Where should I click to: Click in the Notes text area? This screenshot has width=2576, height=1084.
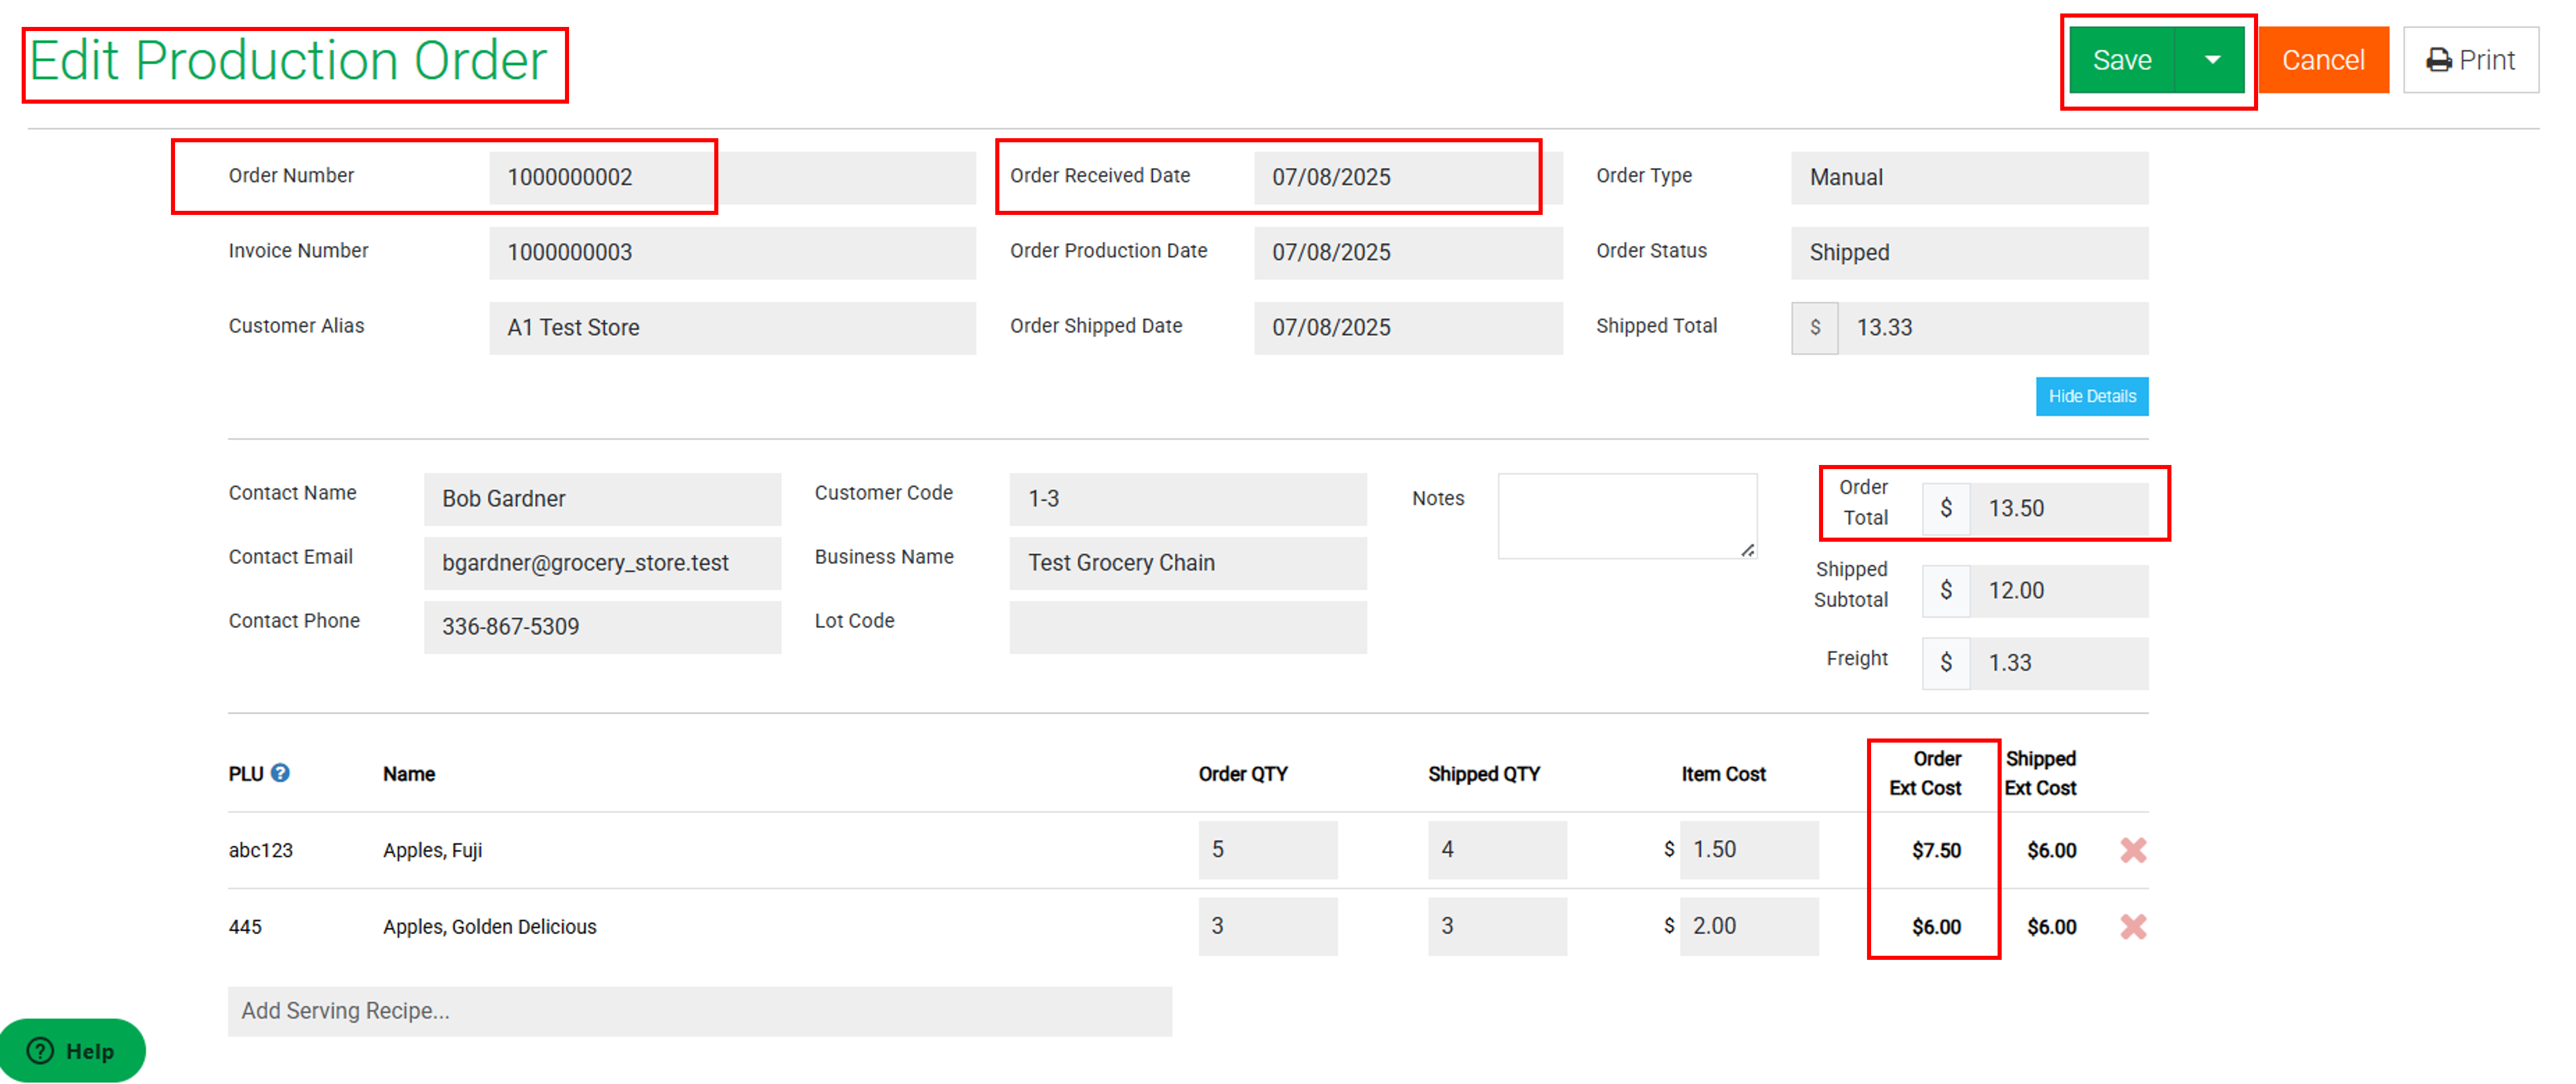[1627, 516]
